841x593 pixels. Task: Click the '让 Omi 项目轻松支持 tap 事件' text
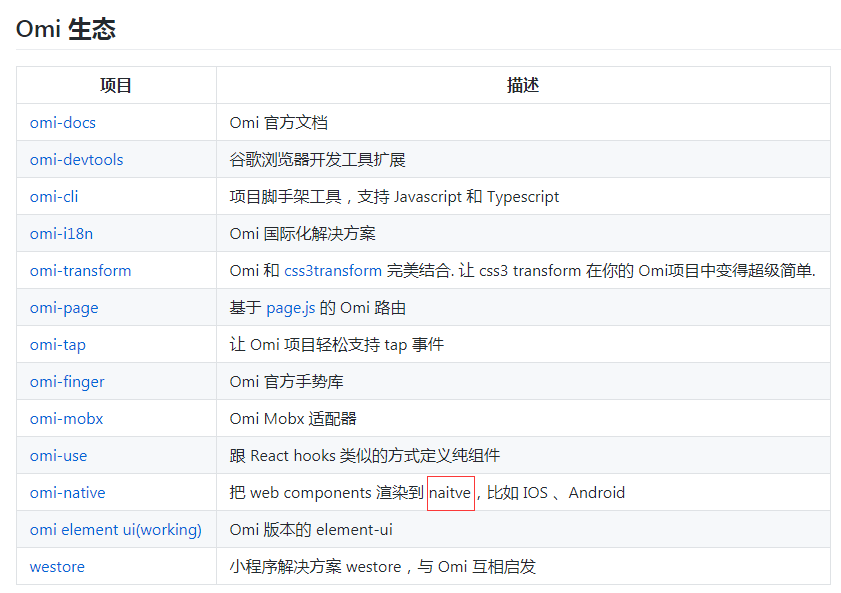[x=337, y=345]
